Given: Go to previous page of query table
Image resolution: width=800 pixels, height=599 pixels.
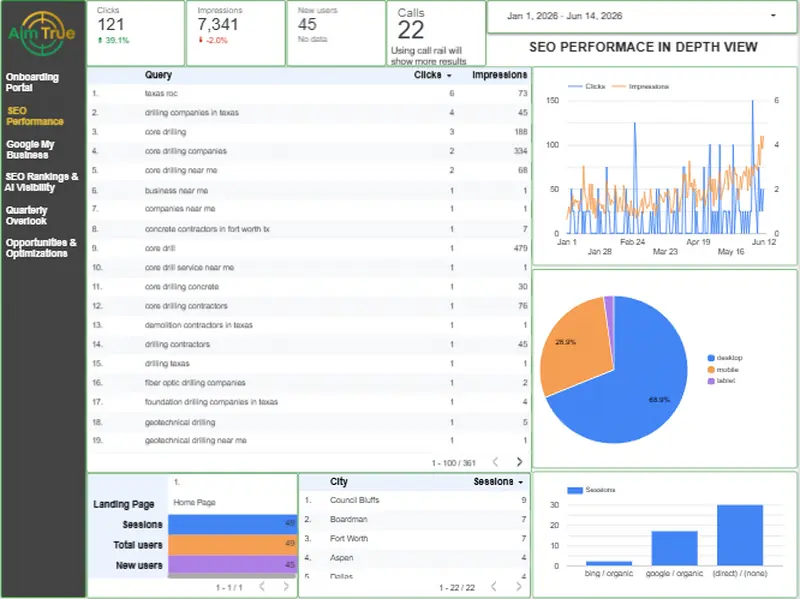Looking at the screenshot, I should (495, 462).
